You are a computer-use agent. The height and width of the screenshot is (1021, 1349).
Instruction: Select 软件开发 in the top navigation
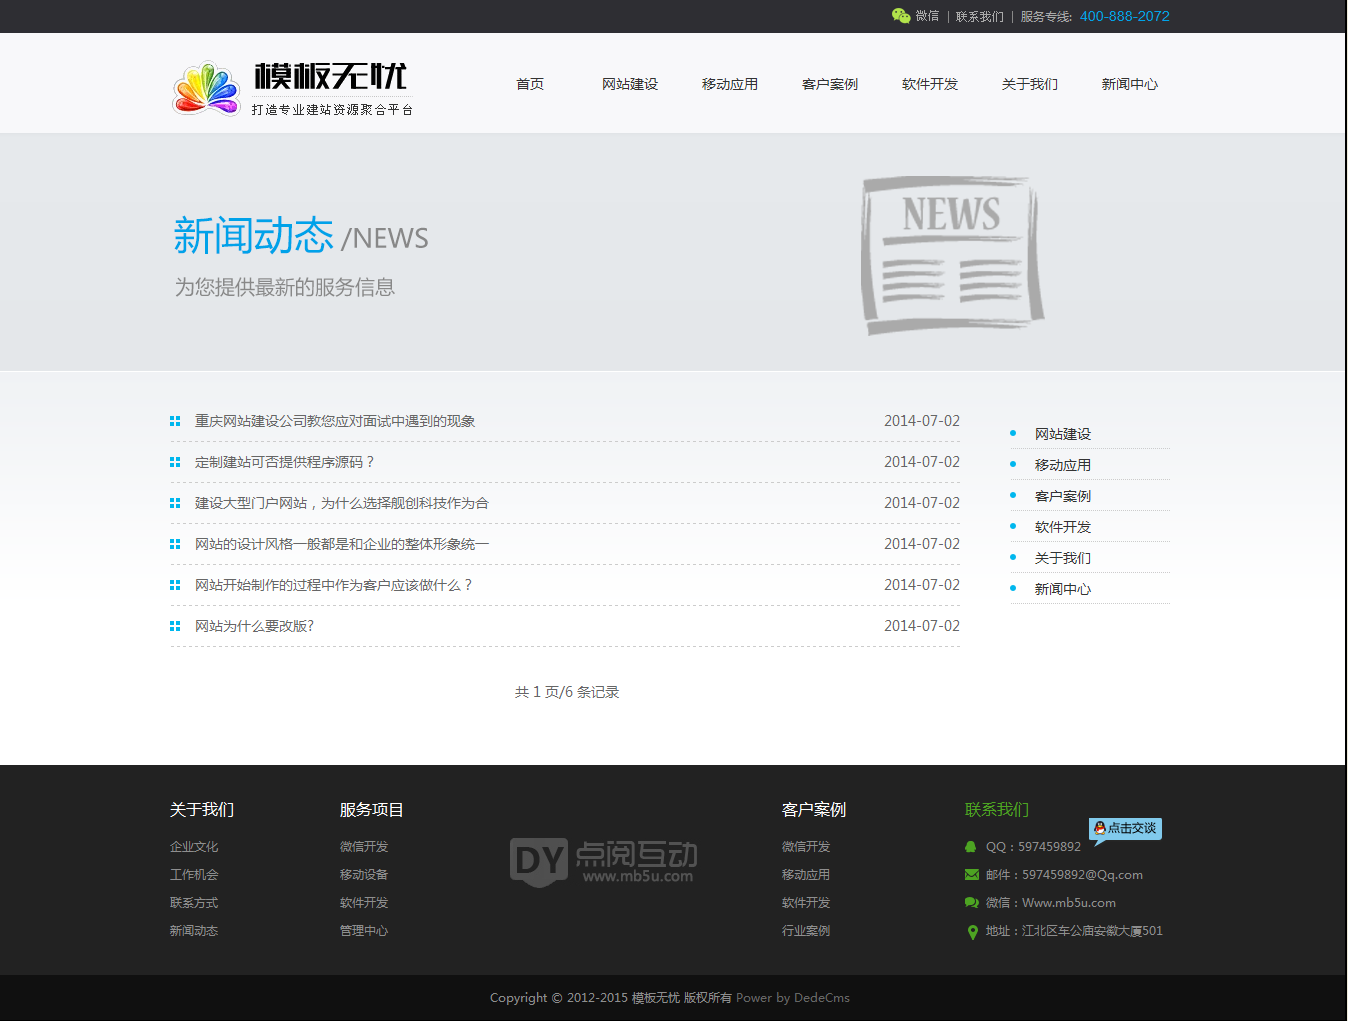click(x=930, y=84)
